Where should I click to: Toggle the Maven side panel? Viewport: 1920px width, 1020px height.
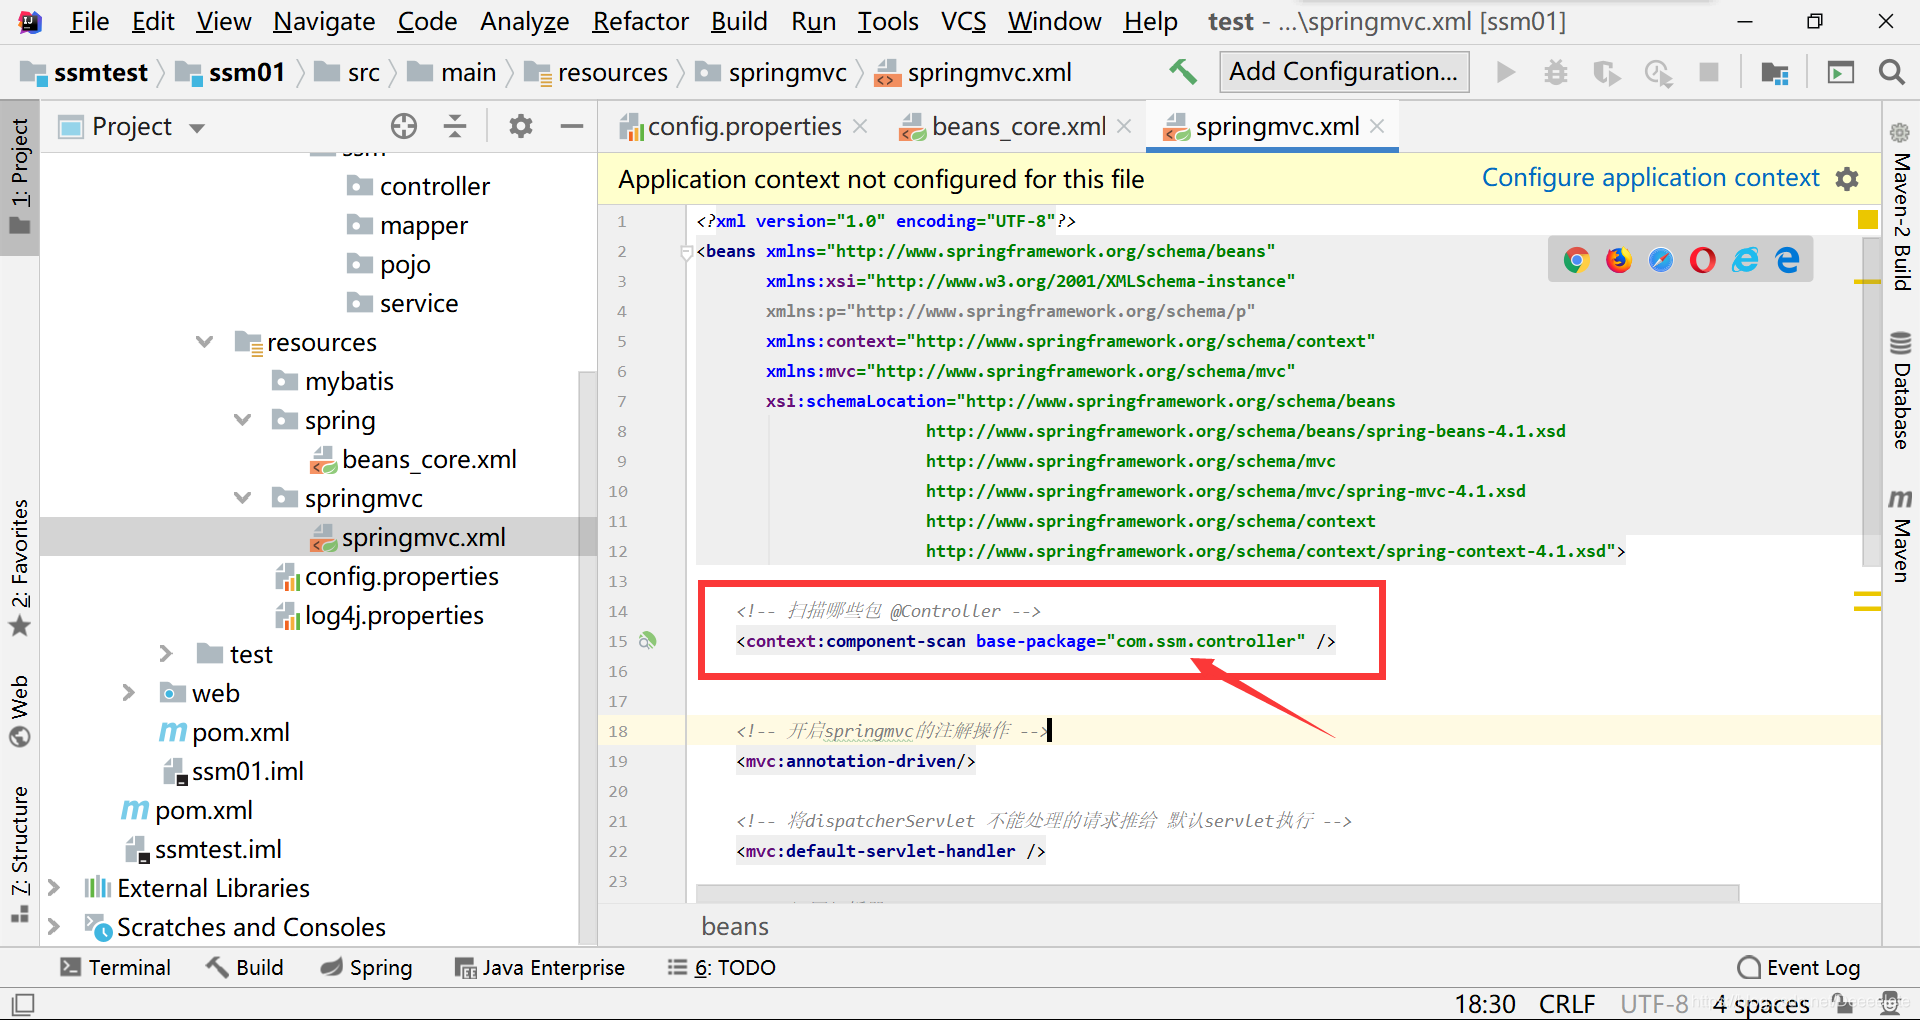pyautogui.click(x=1901, y=535)
